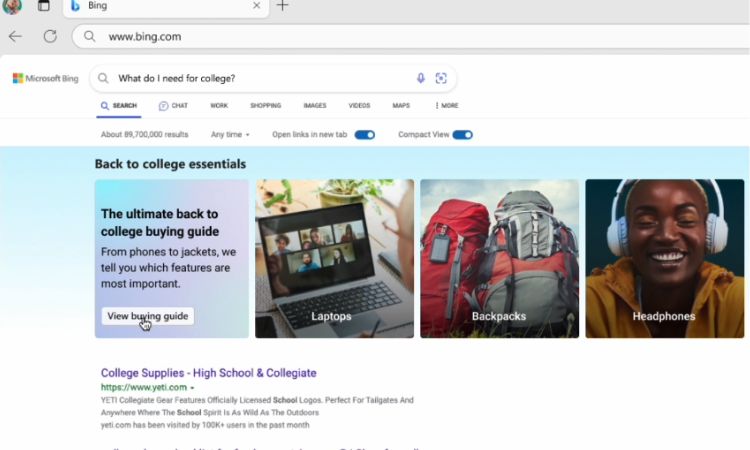The height and width of the screenshot is (450, 750).
Task: Click About 89,700,000 results text
Action: click(x=144, y=135)
